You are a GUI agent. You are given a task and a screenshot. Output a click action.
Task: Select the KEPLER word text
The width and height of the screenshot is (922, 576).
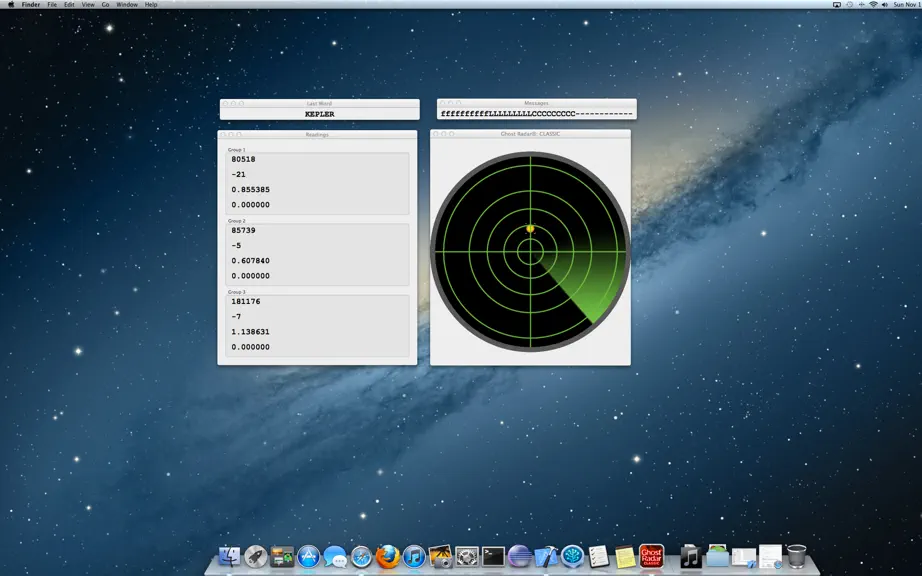(x=320, y=114)
